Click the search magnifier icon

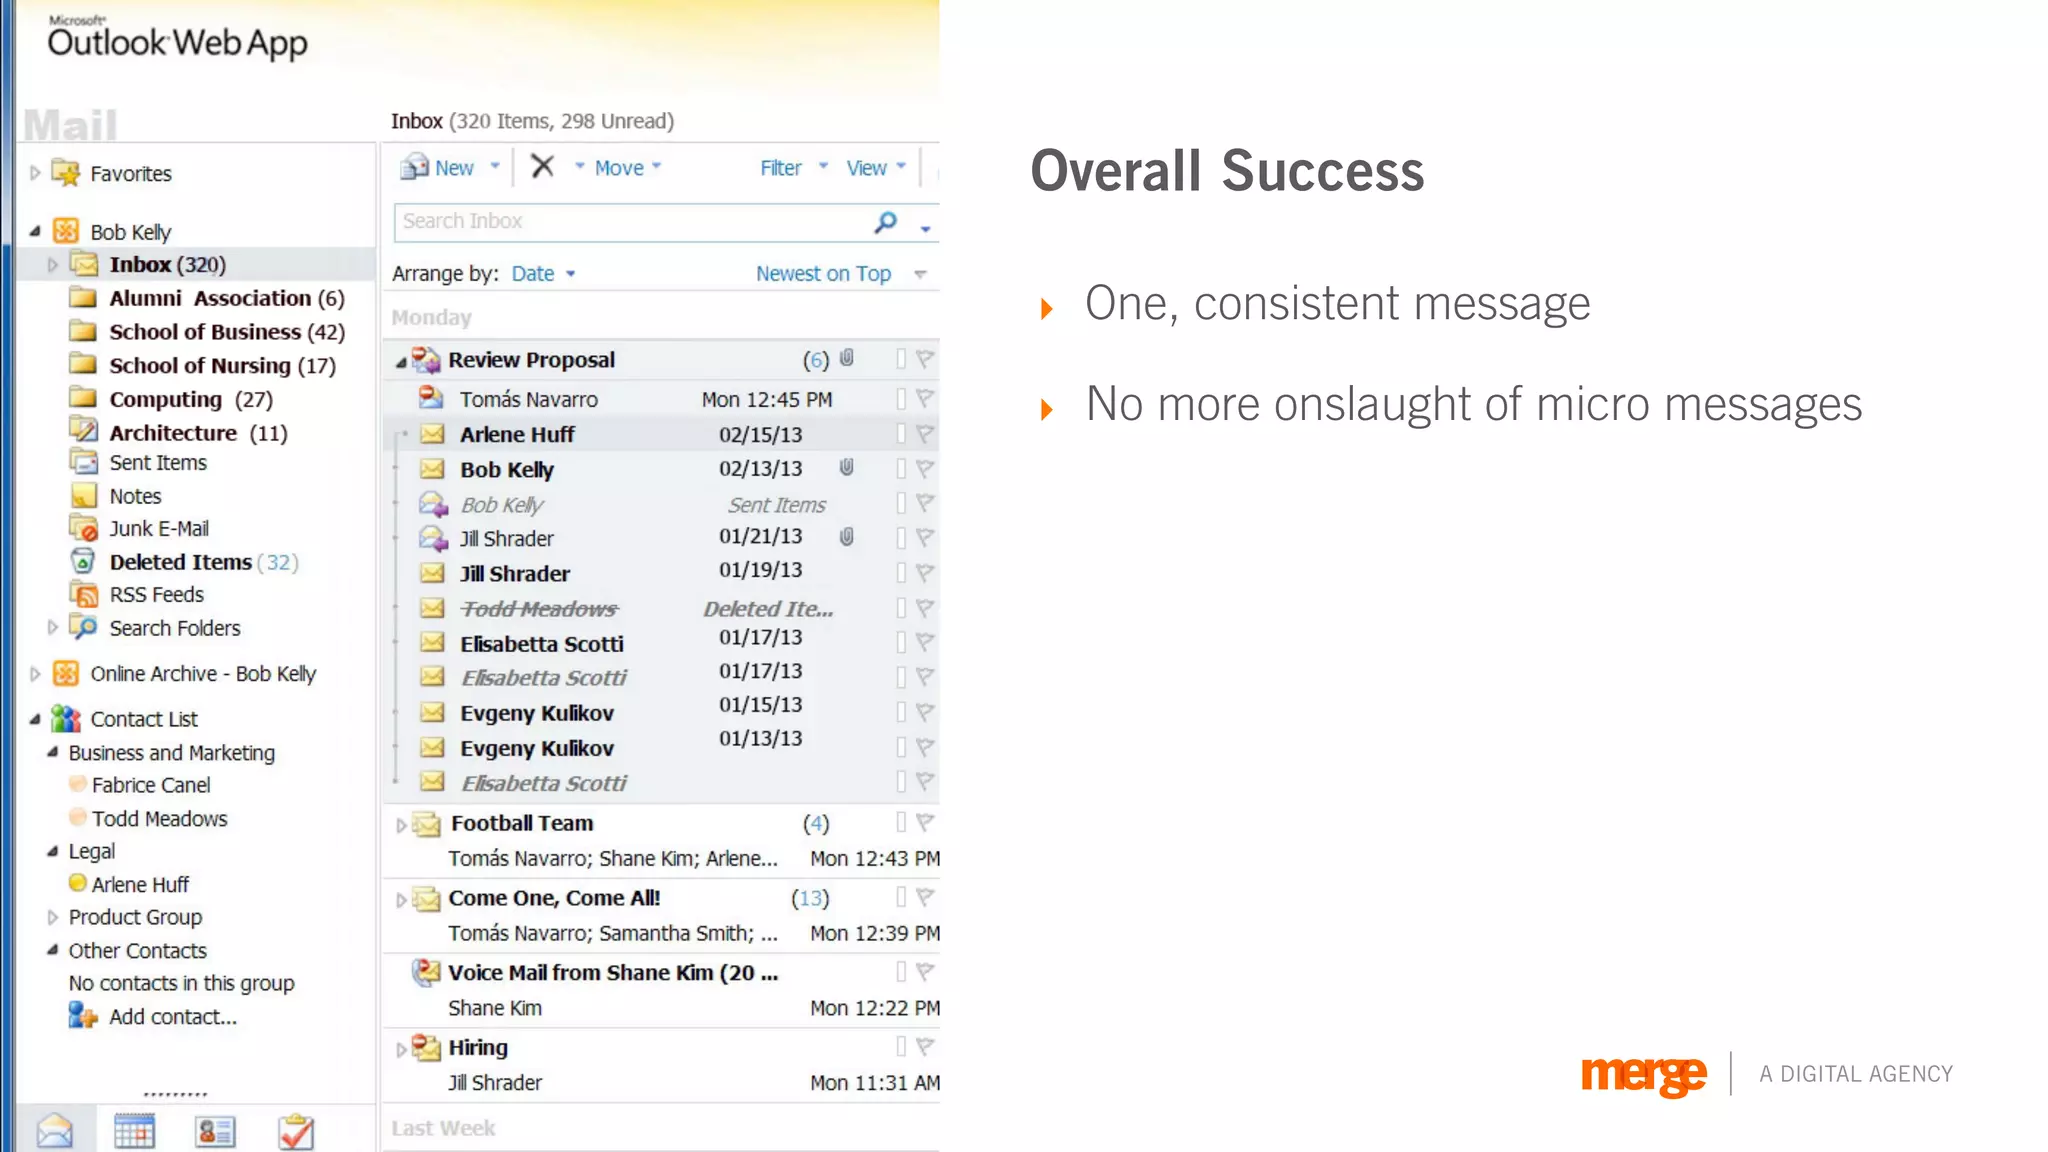tap(885, 222)
